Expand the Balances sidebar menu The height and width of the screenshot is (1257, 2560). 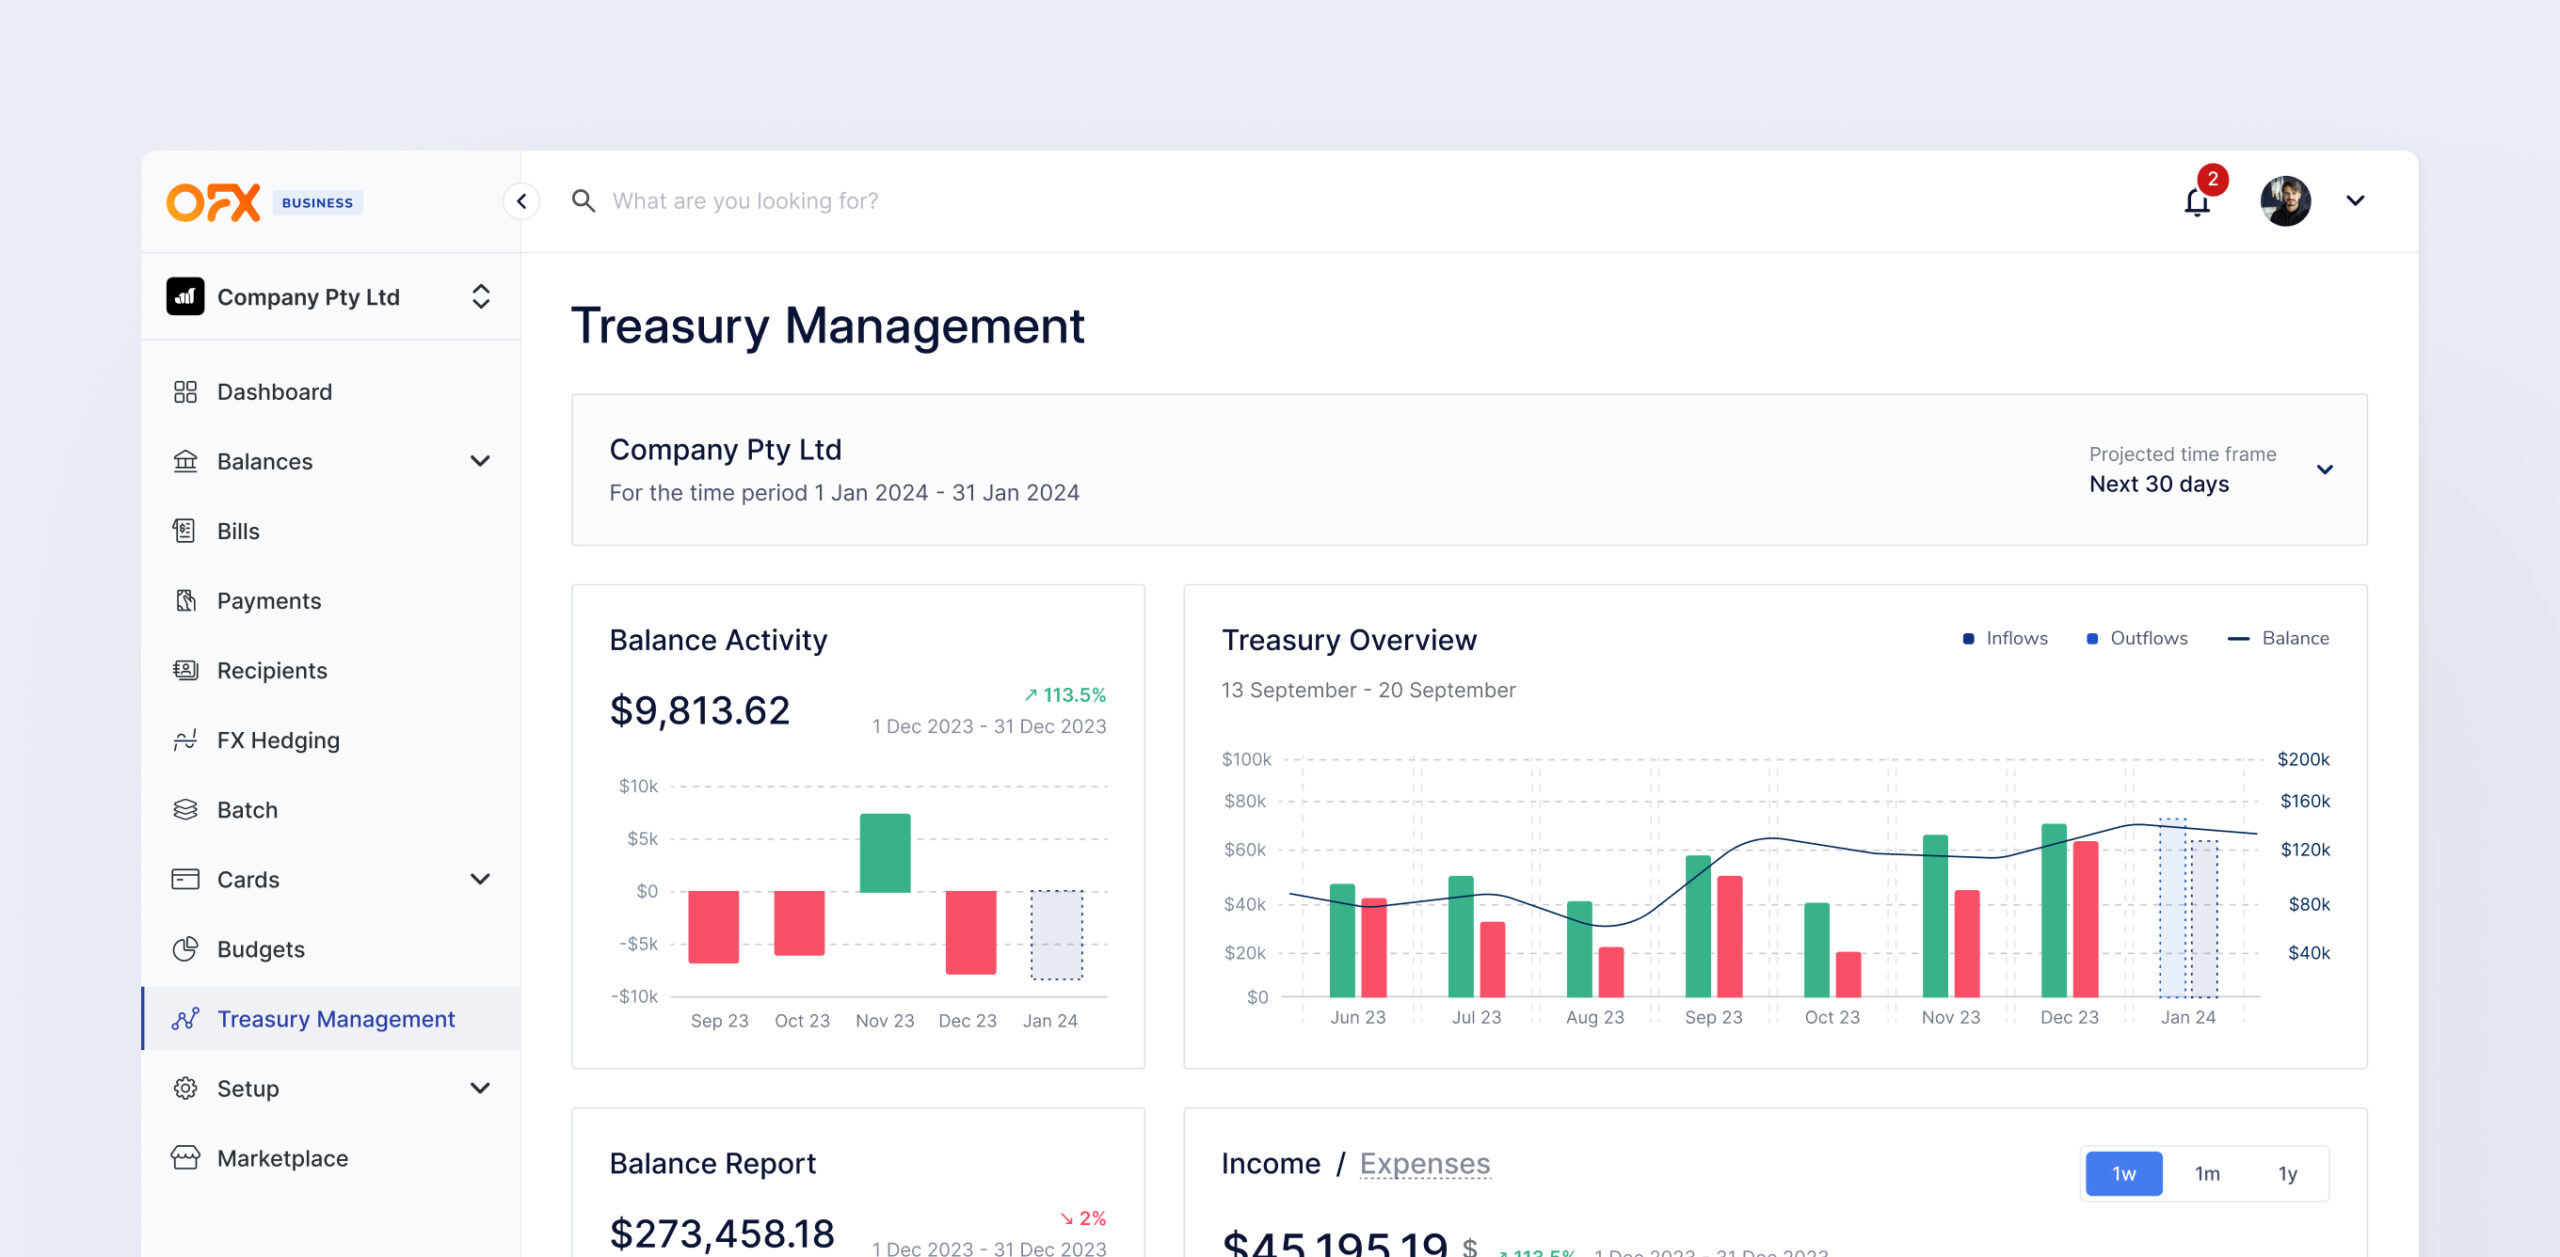coord(480,461)
